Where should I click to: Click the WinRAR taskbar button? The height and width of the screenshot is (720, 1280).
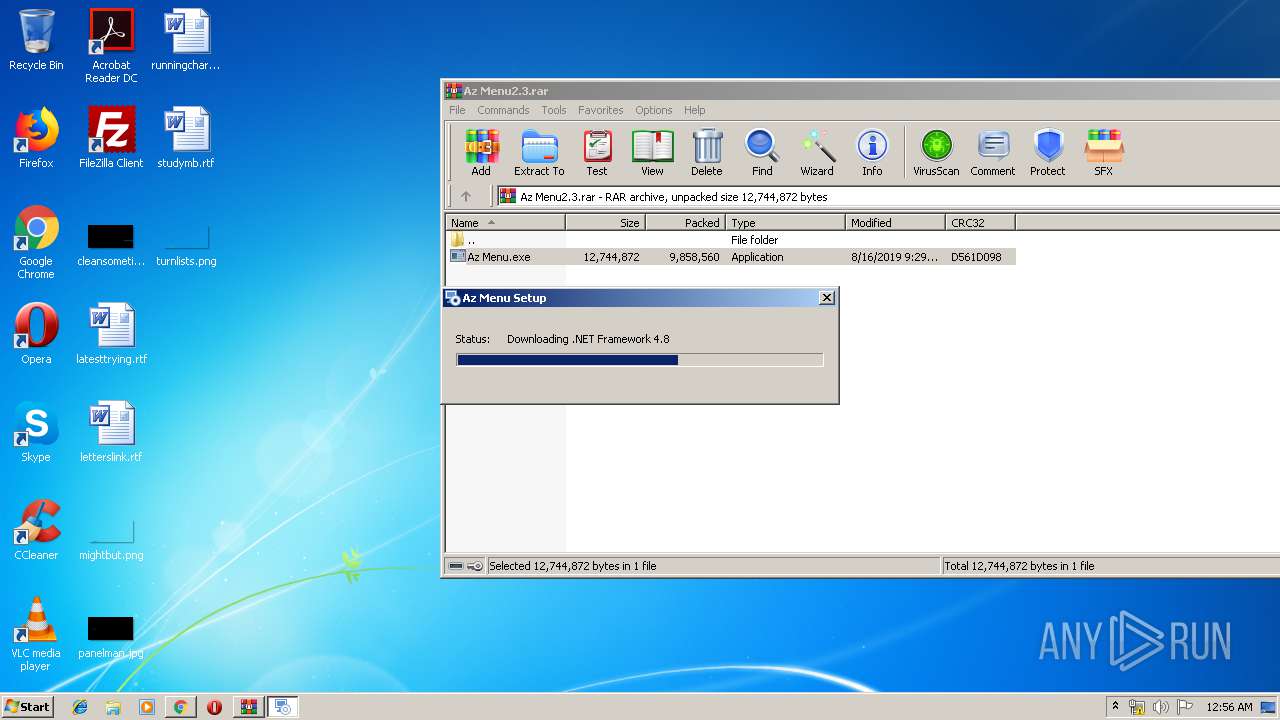click(249, 707)
